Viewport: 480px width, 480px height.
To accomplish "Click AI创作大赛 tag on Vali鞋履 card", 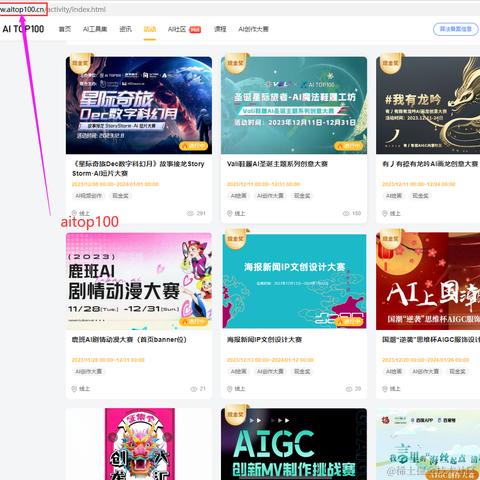I will 270,196.
